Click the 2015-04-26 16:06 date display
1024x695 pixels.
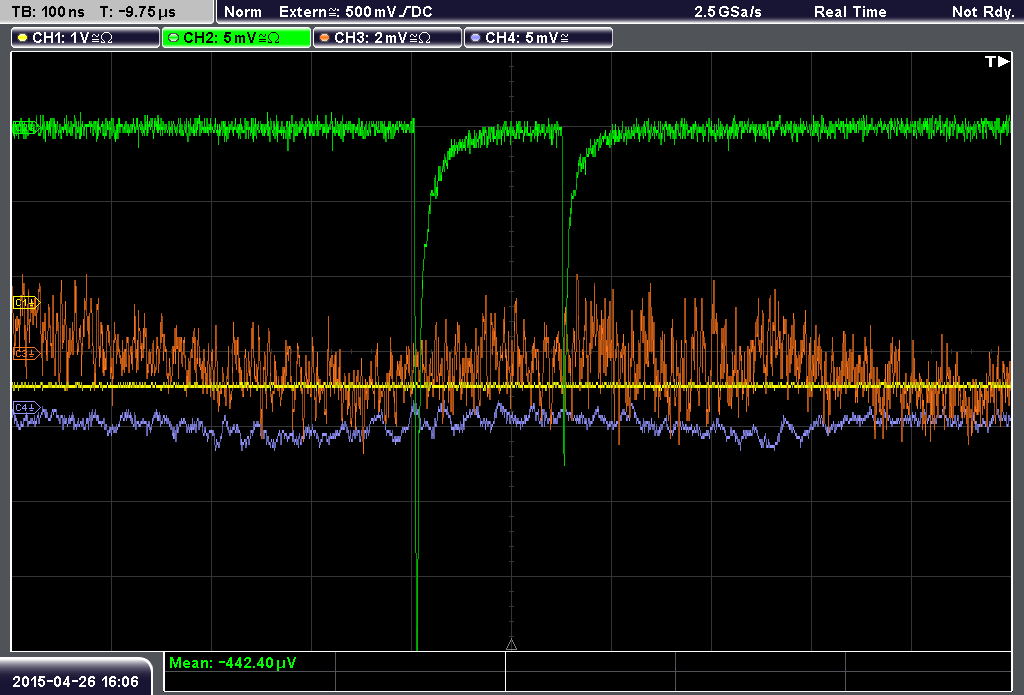coord(76,682)
